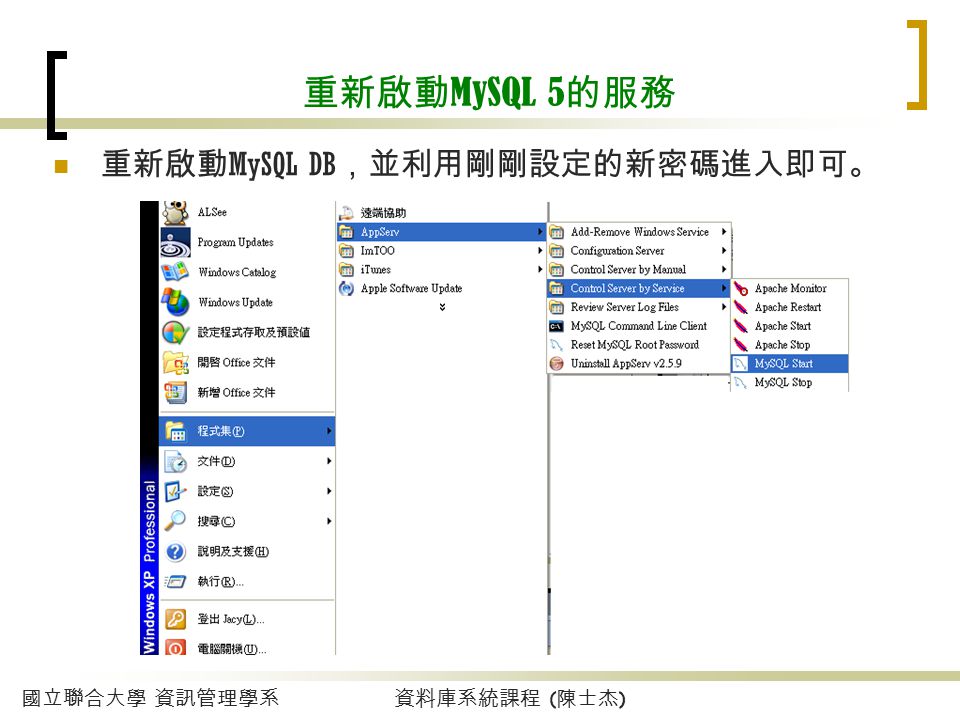960x720 pixels.
Task: Open Review Server Log Files entry
Action: point(639,307)
